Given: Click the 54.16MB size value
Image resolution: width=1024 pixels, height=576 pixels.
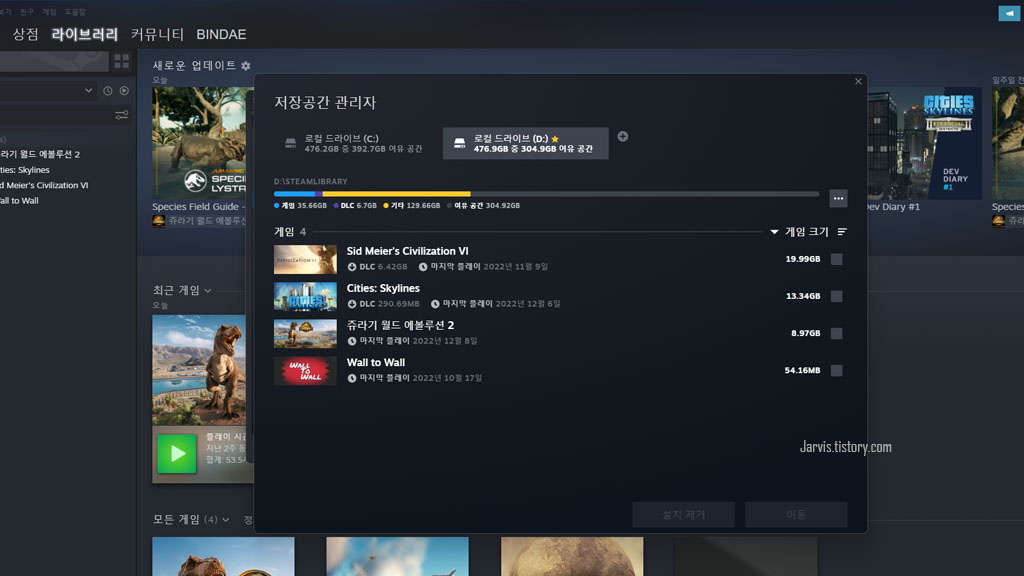Looking at the screenshot, I should pos(802,370).
